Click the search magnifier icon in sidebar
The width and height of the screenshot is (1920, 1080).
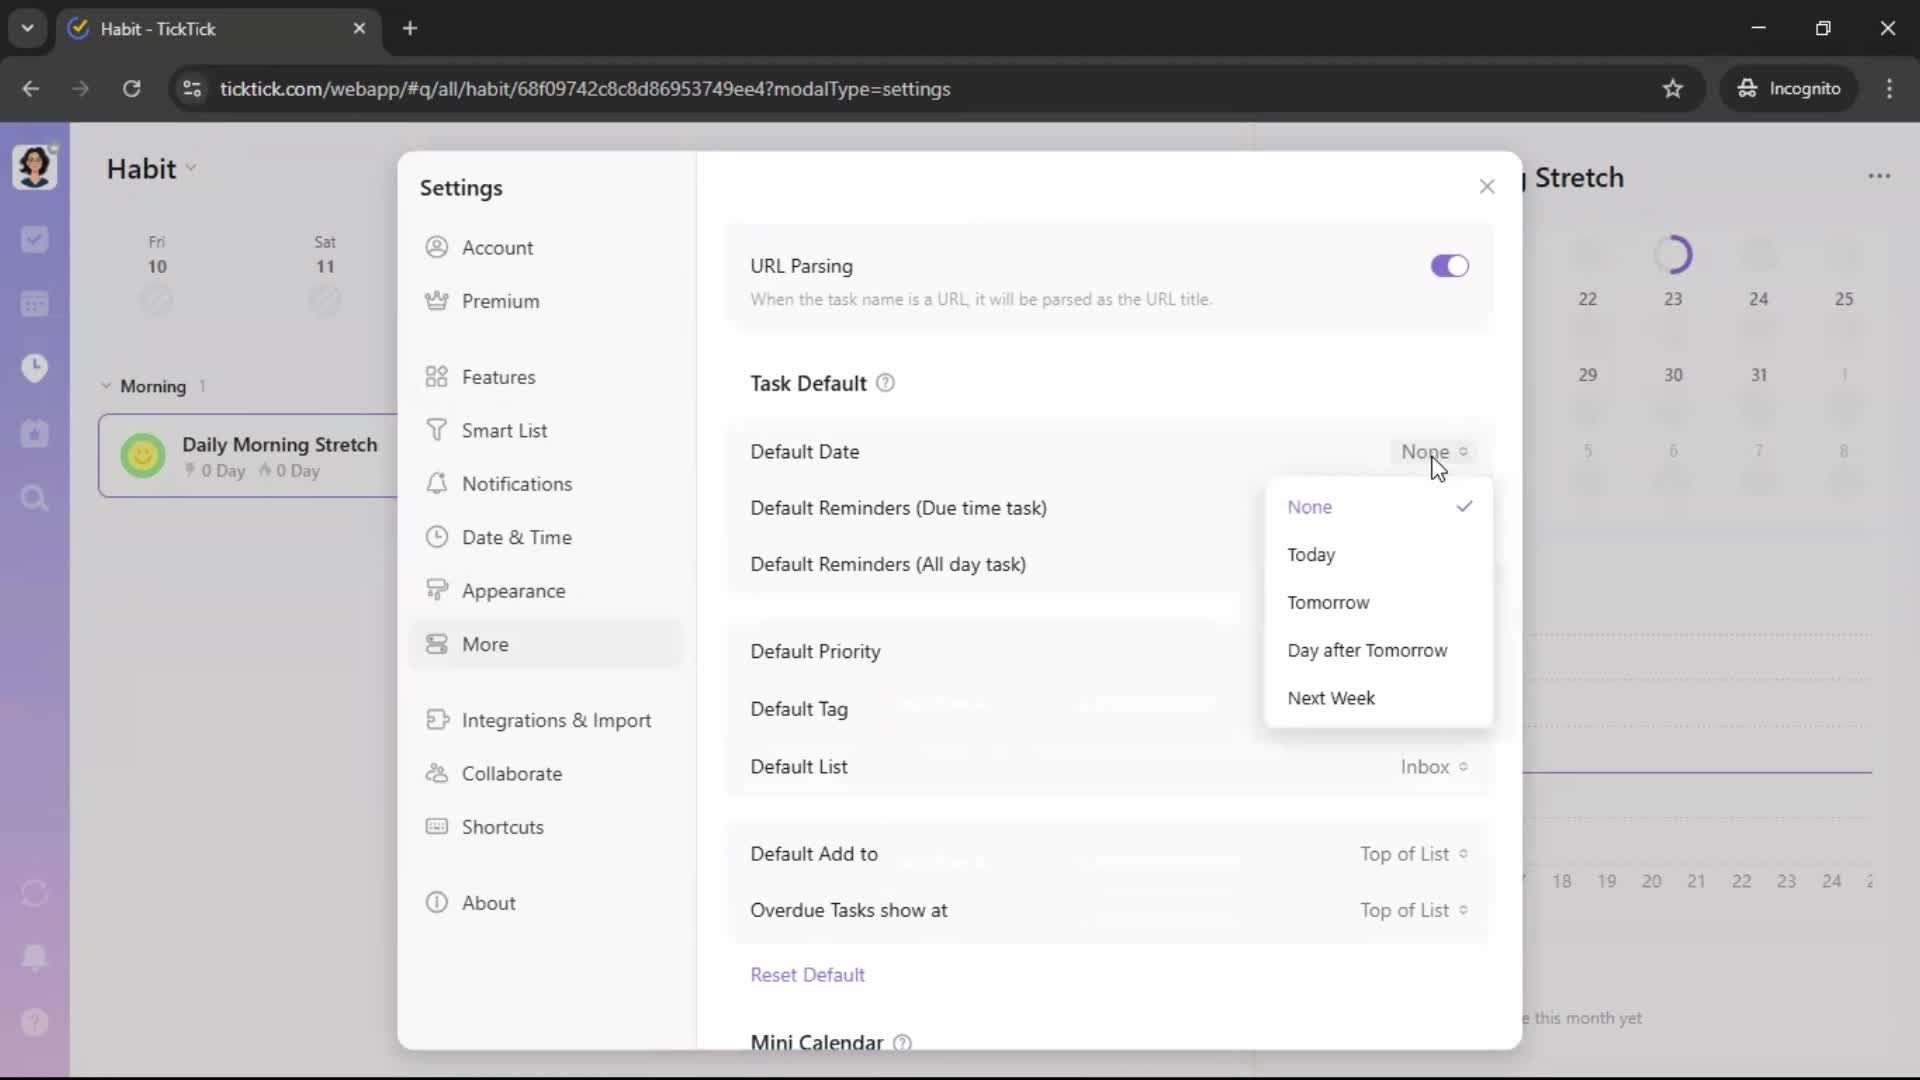tap(35, 498)
